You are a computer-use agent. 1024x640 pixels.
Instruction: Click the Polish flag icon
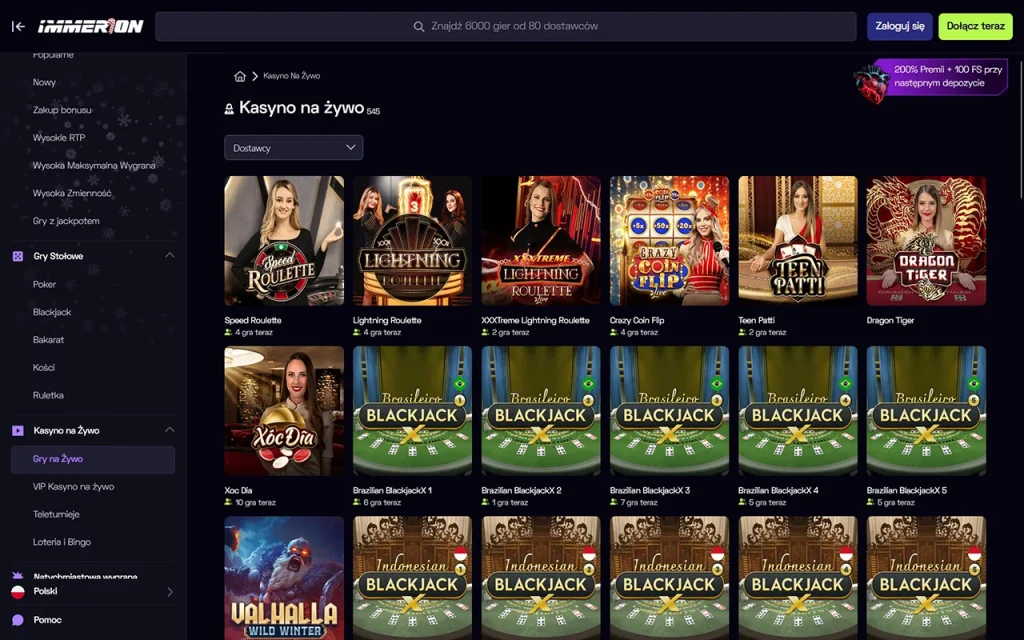click(x=18, y=592)
